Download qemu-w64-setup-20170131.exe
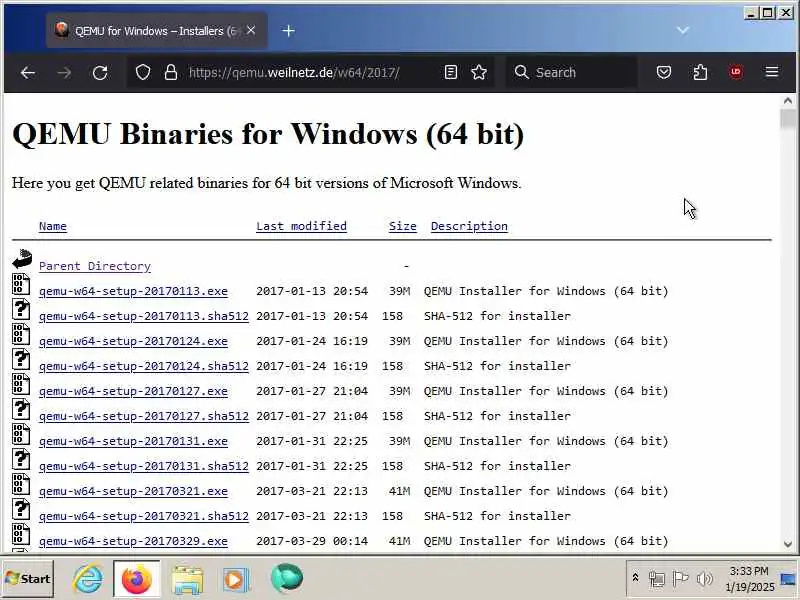800x600 pixels. [x=133, y=441]
